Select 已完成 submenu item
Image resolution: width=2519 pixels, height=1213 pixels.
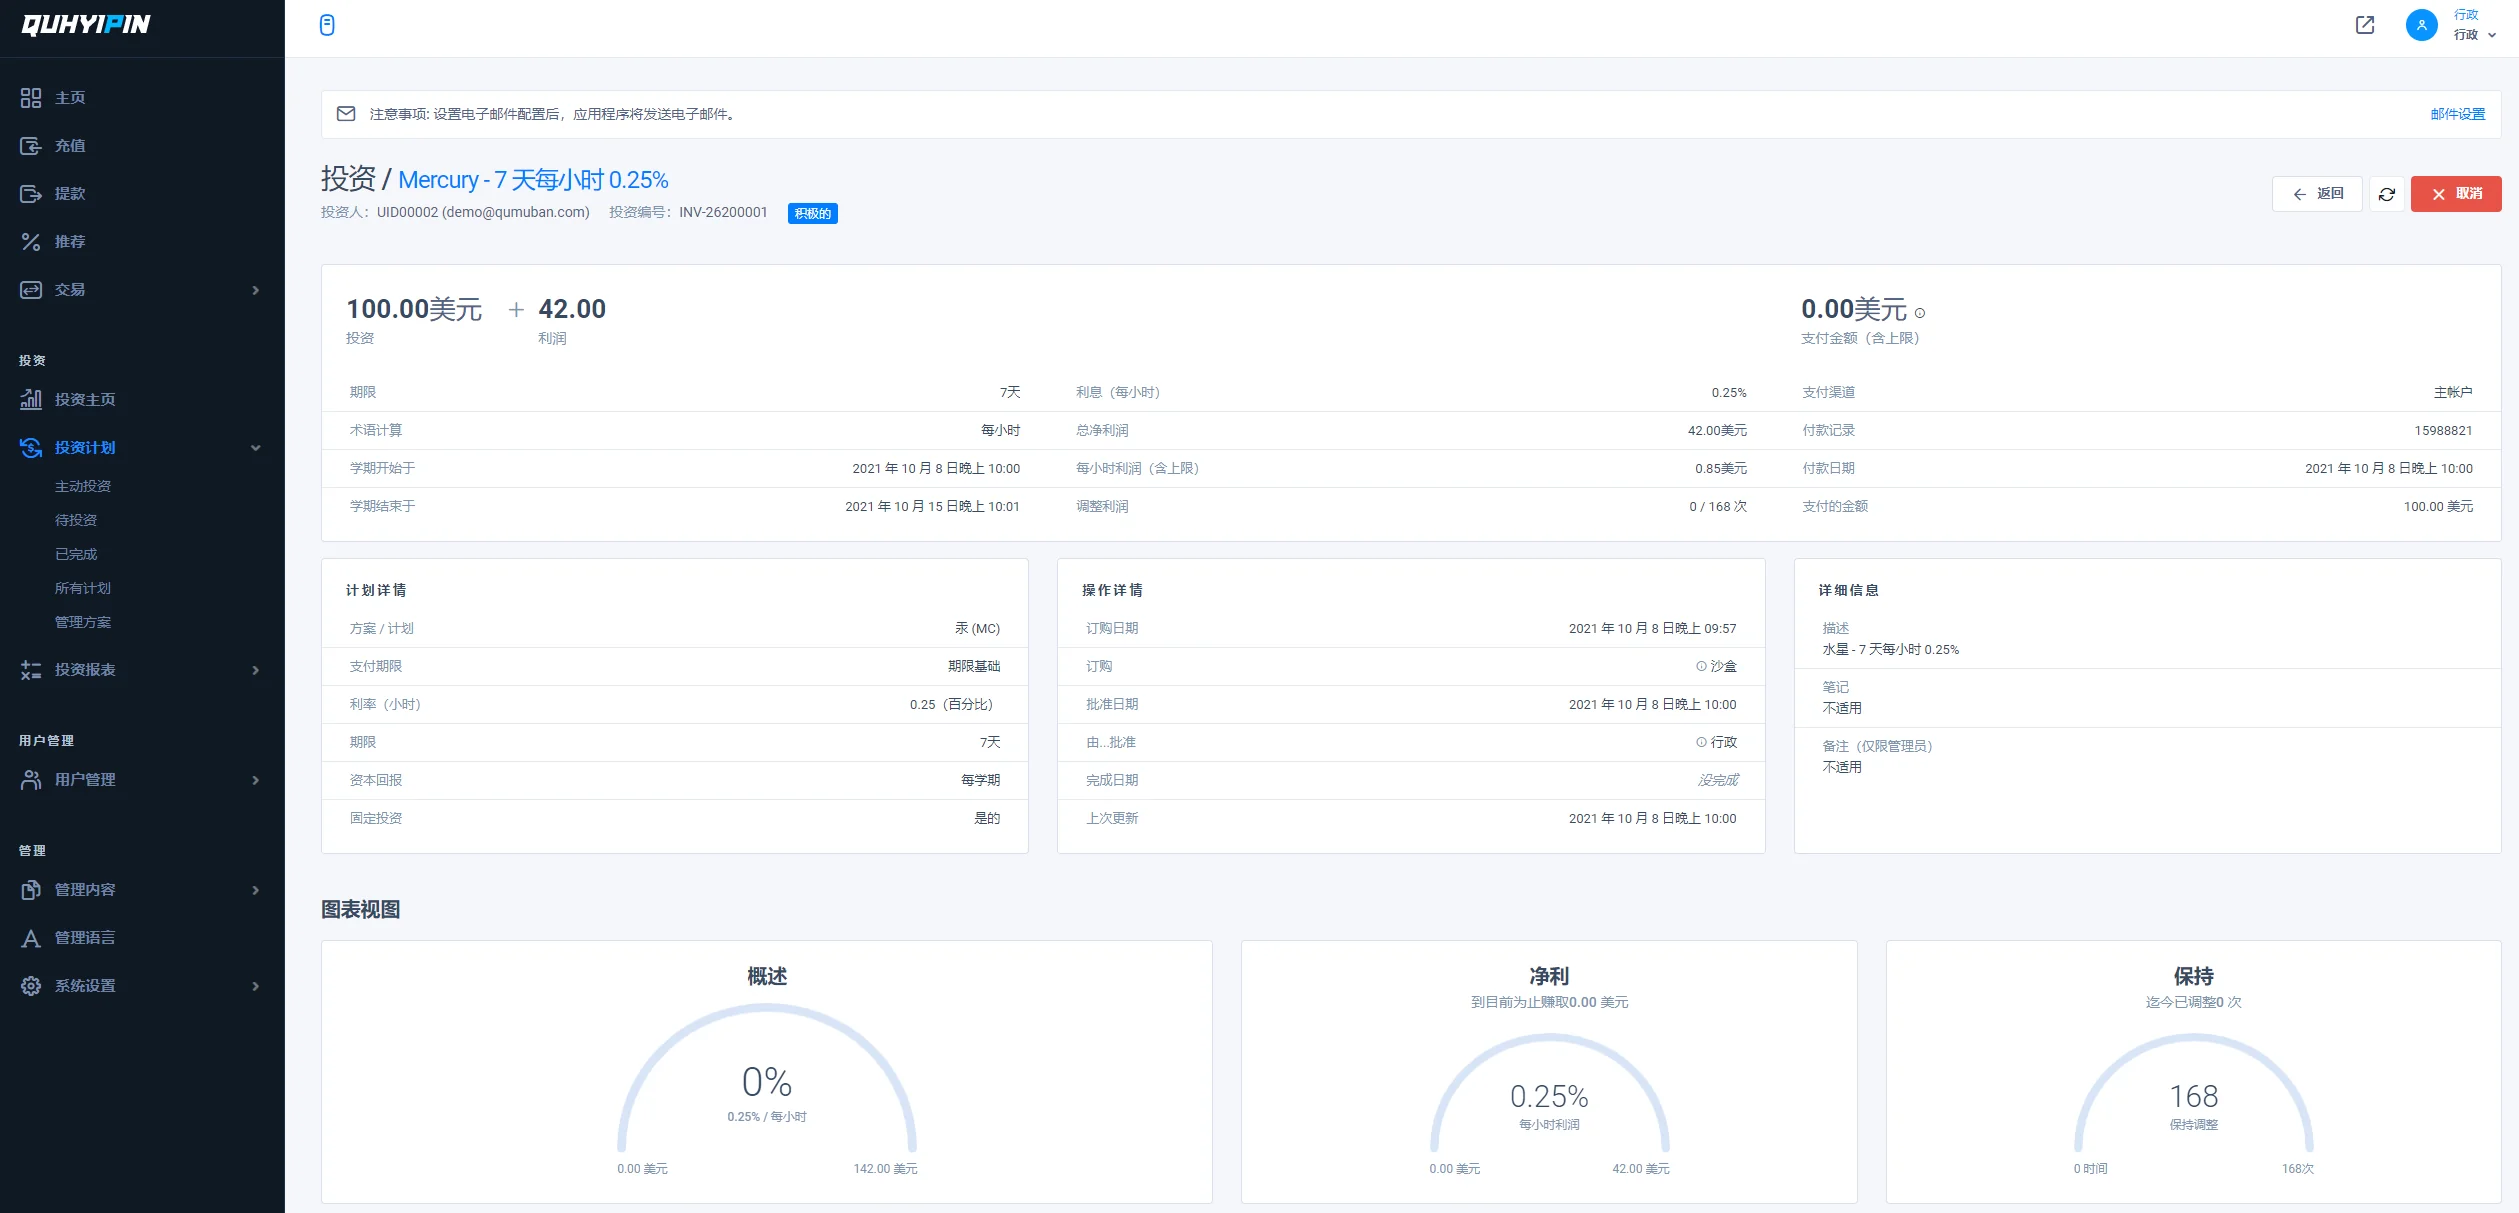coord(76,554)
